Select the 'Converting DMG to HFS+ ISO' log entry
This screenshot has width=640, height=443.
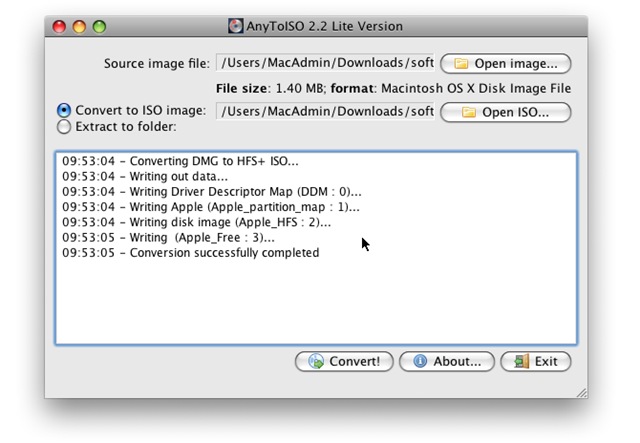[180, 160]
